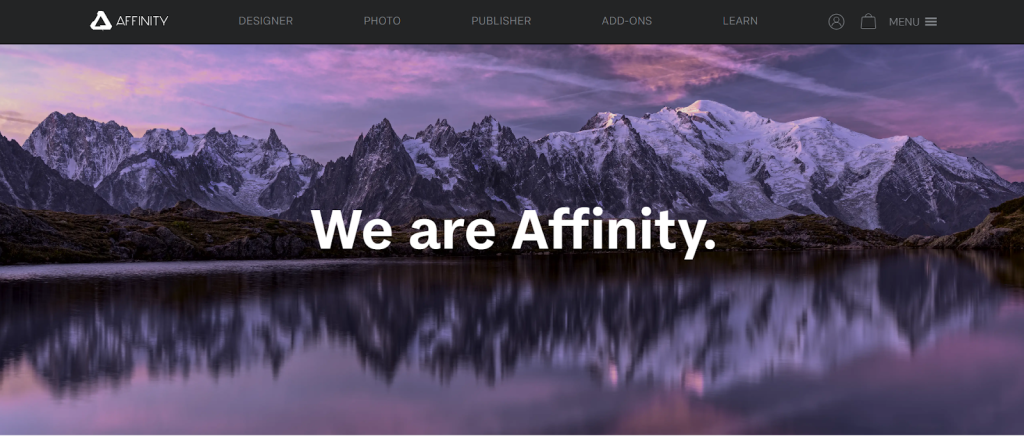Open the Add-ons navigation link

[x=626, y=21]
